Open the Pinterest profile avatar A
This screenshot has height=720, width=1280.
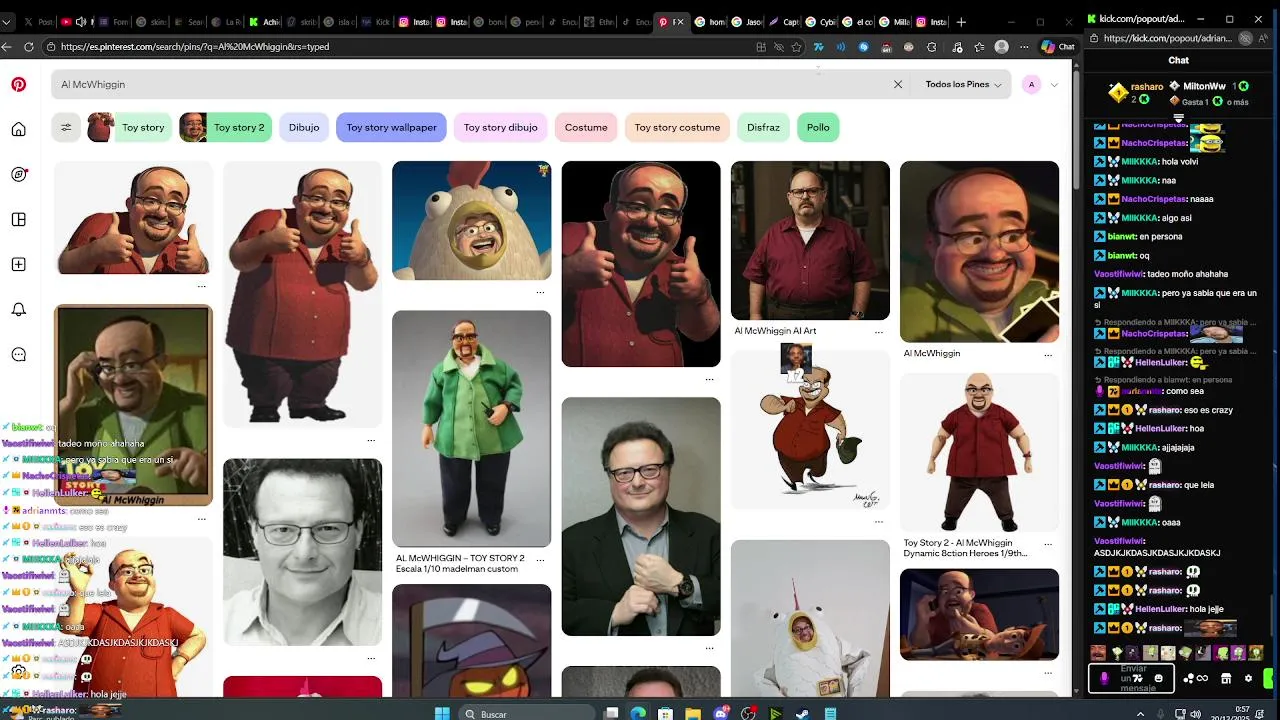[x=1031, y=85]
